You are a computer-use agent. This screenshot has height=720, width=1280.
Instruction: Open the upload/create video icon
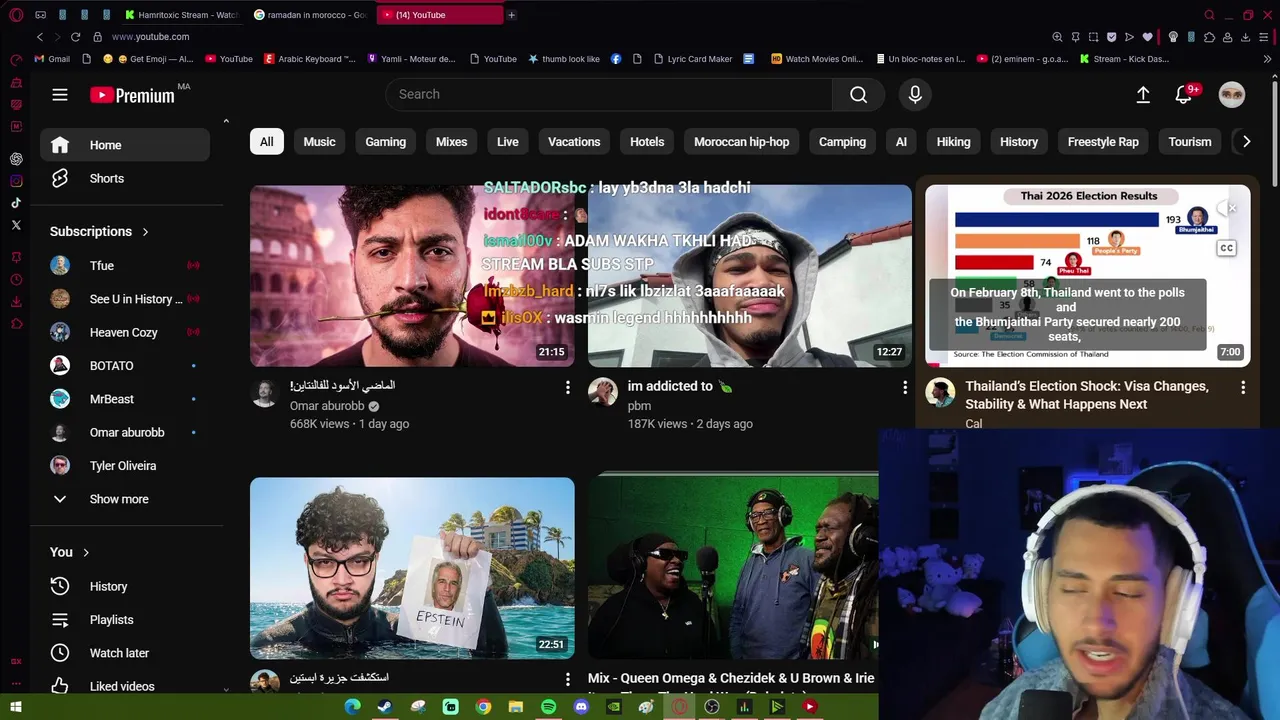[1143, 94]
